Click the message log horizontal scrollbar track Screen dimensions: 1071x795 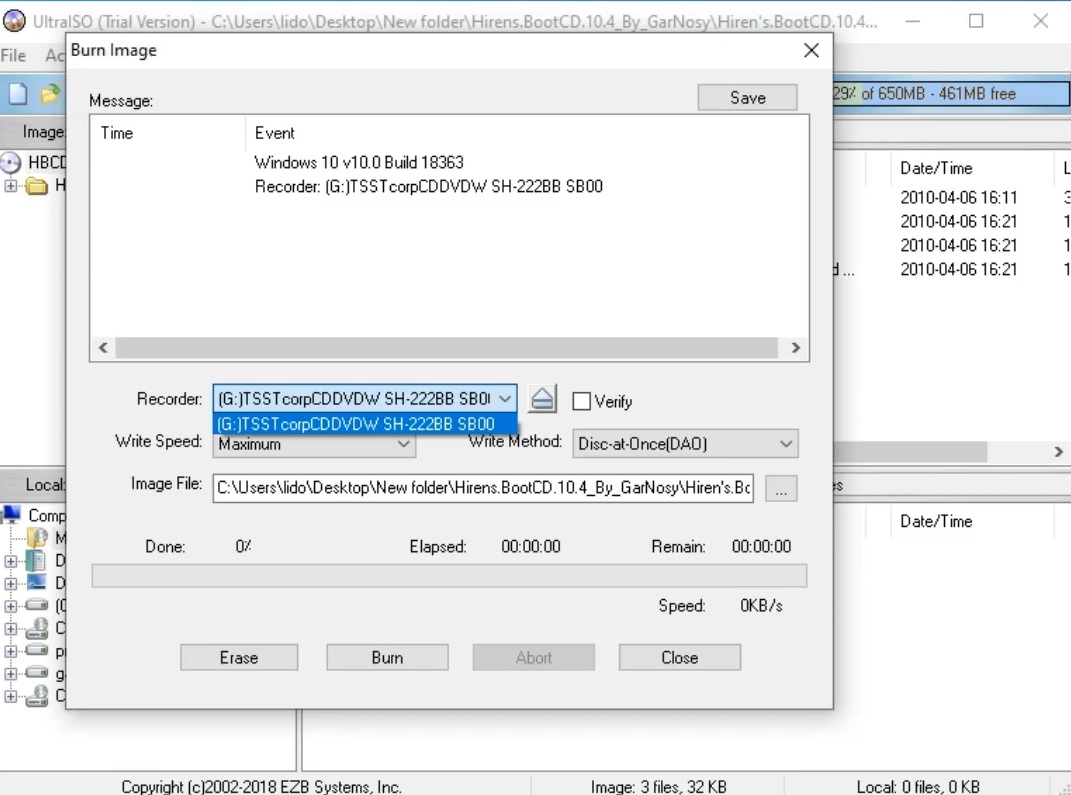tap(446, 348)
